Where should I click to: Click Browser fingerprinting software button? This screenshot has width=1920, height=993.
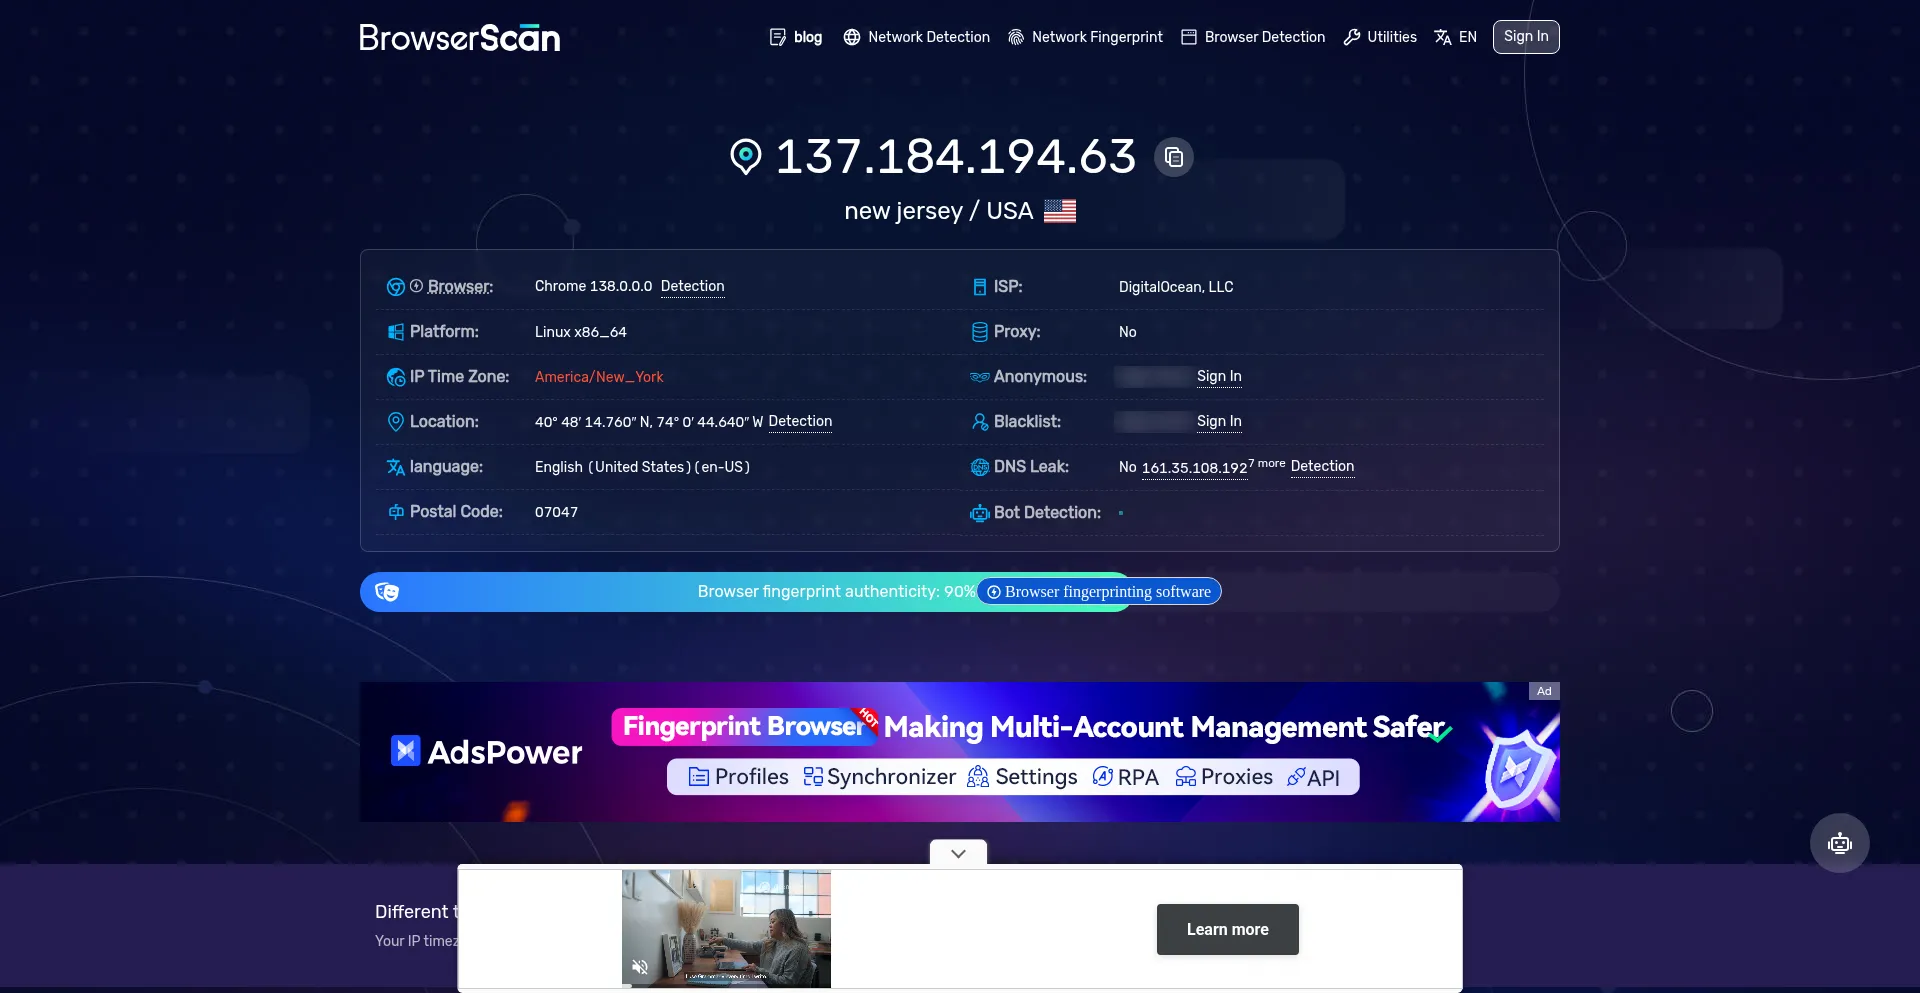[1098, 592]
